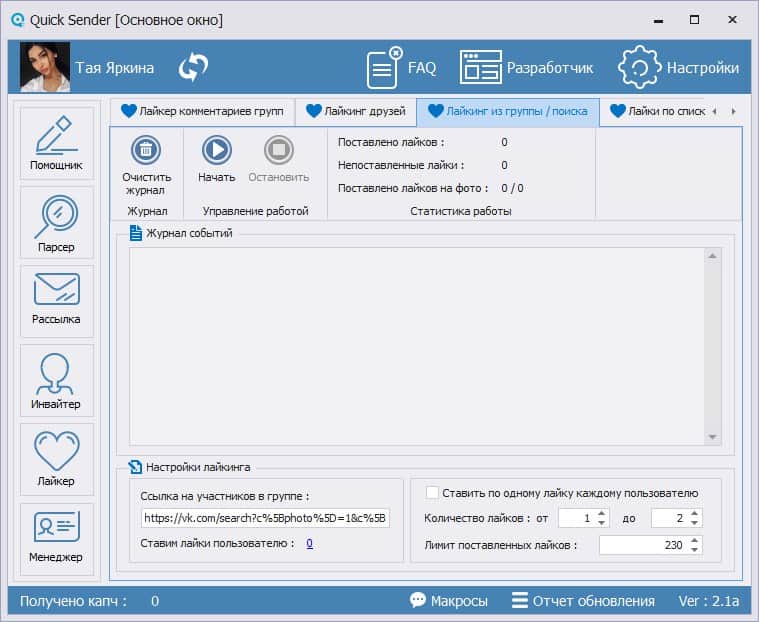Viewport: 759px width, 622px height.
Task: Increase the 'от' likes count
Action: pos(601,514)
